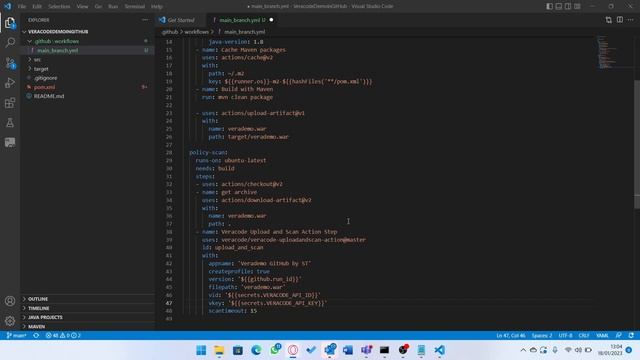Viewport: 640px width, 360px height.
Task: Open main_branch.yml in the Explorer tree
Action: click(87, 50)
